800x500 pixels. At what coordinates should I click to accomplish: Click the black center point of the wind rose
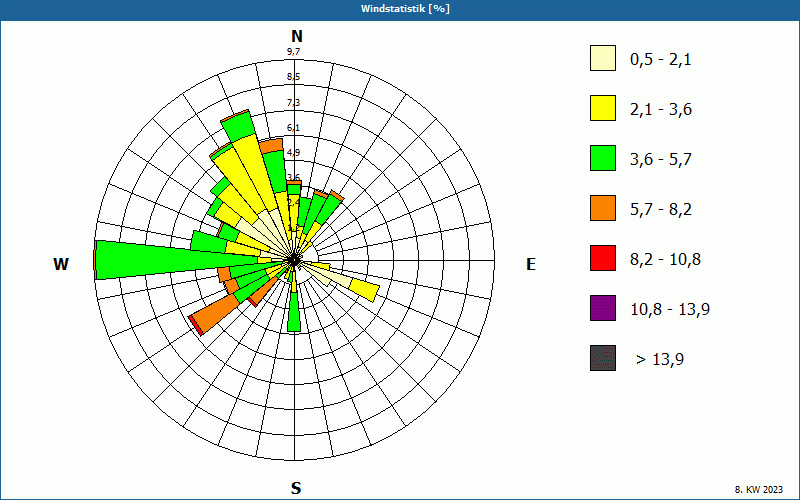pos(293,260)
